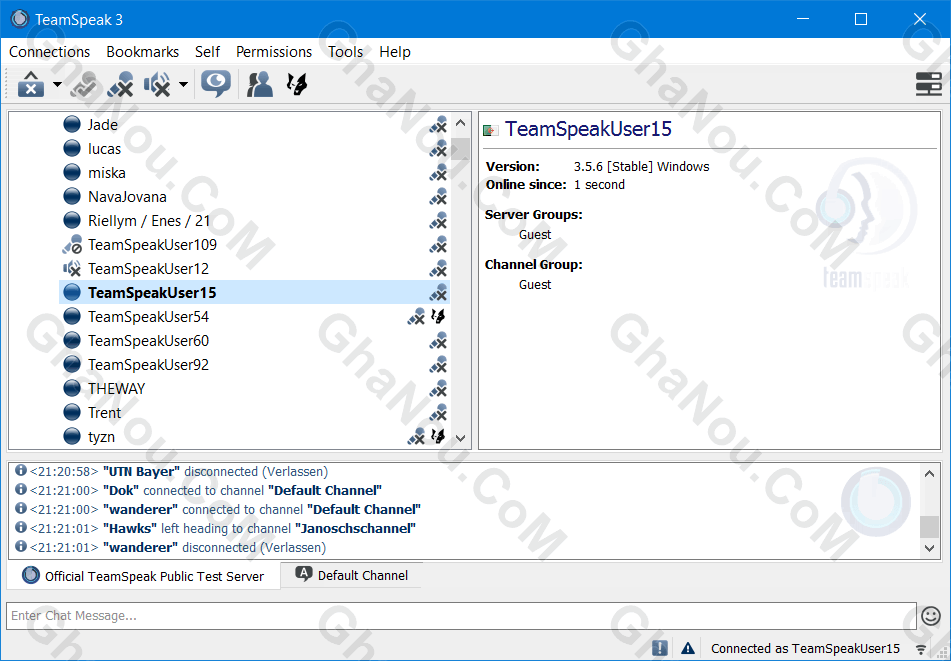
Task: Click the Subscribe to All Channels eye icon
Action: click(x=216, y=84)
